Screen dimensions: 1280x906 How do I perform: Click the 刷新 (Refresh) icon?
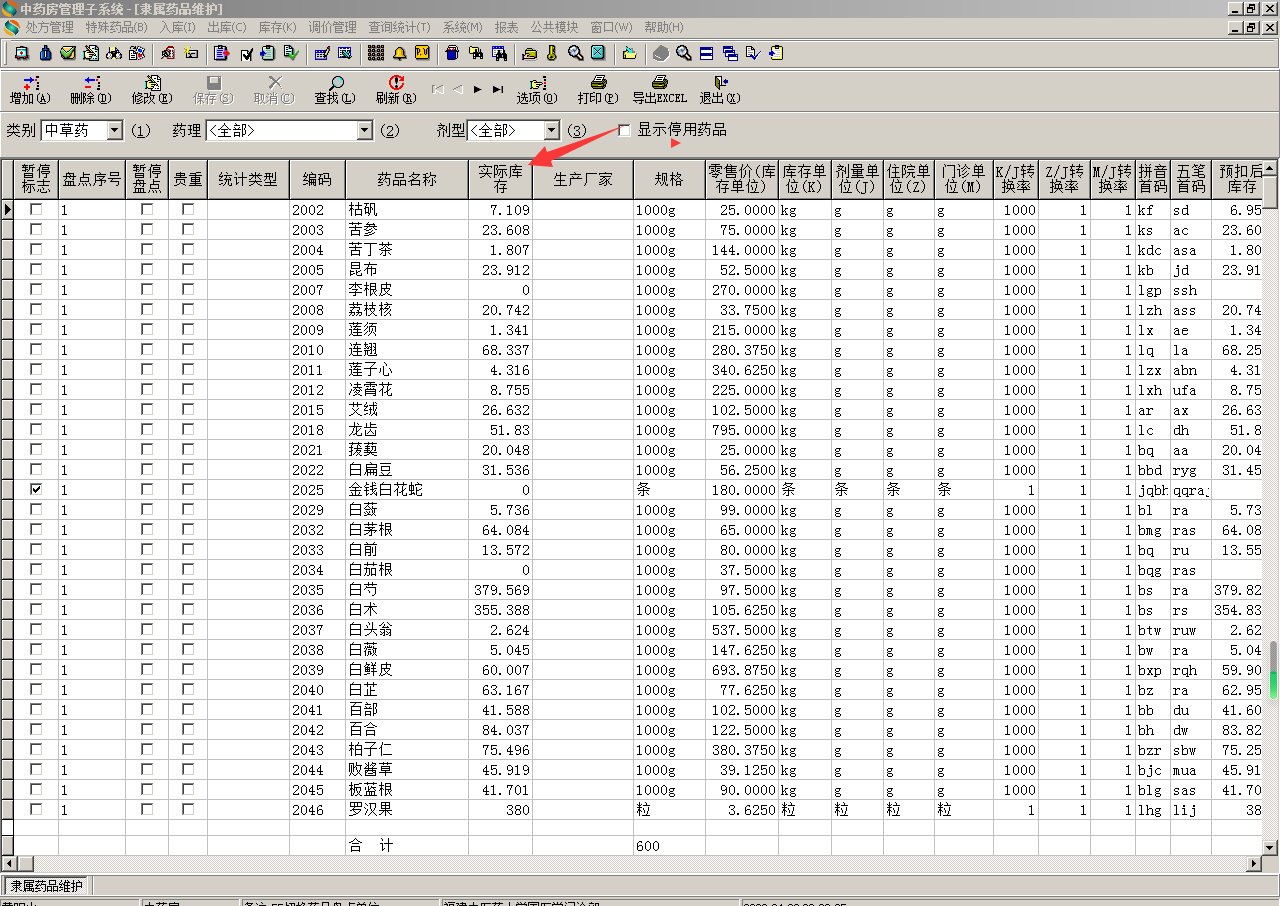coord(396,84)
